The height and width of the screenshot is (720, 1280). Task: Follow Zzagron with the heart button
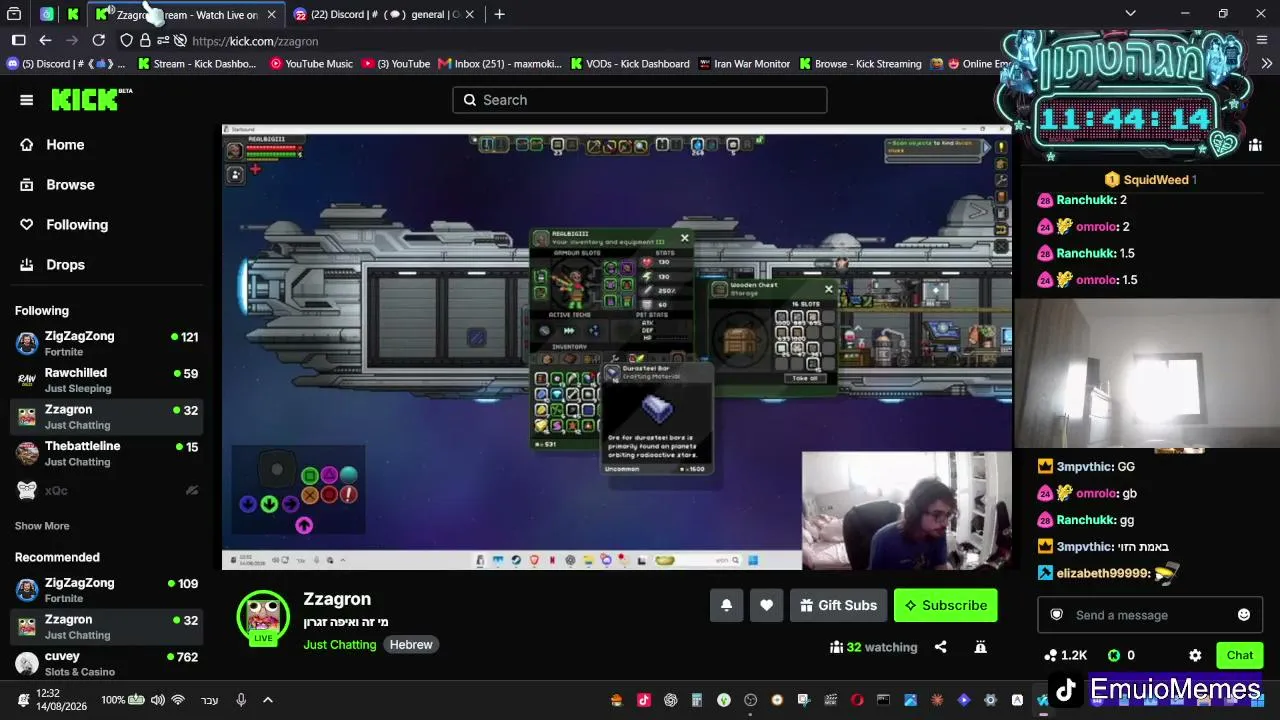[x=766, y=605]
